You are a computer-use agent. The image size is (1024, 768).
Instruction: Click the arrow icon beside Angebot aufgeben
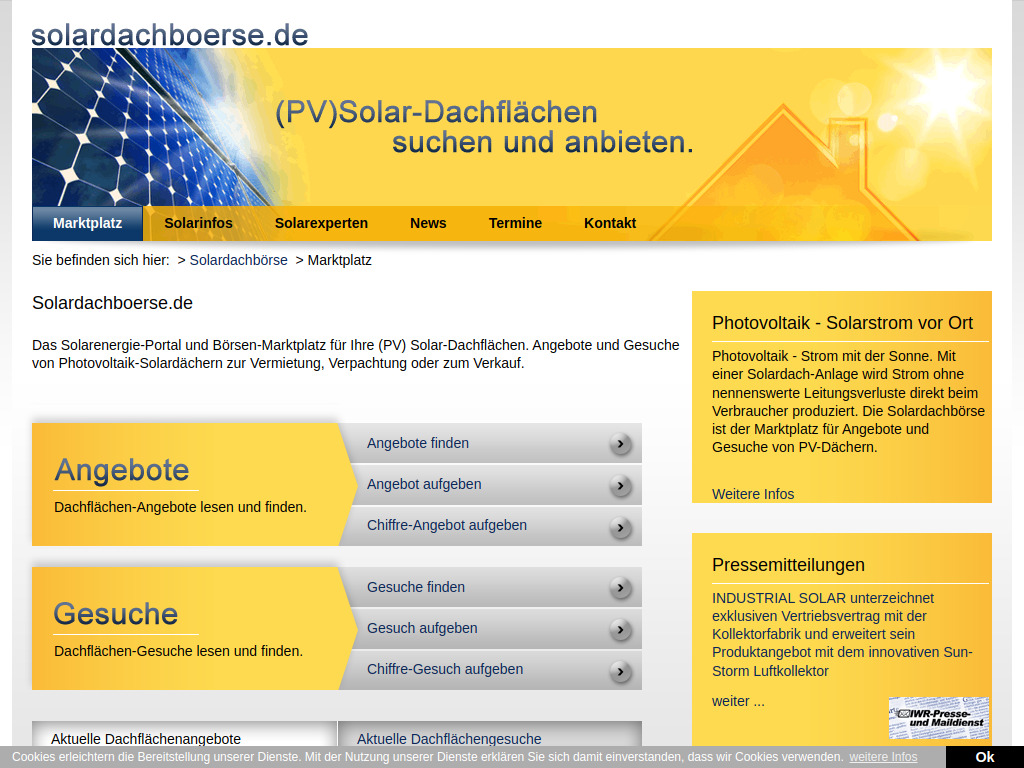click(x=622, y=484)
